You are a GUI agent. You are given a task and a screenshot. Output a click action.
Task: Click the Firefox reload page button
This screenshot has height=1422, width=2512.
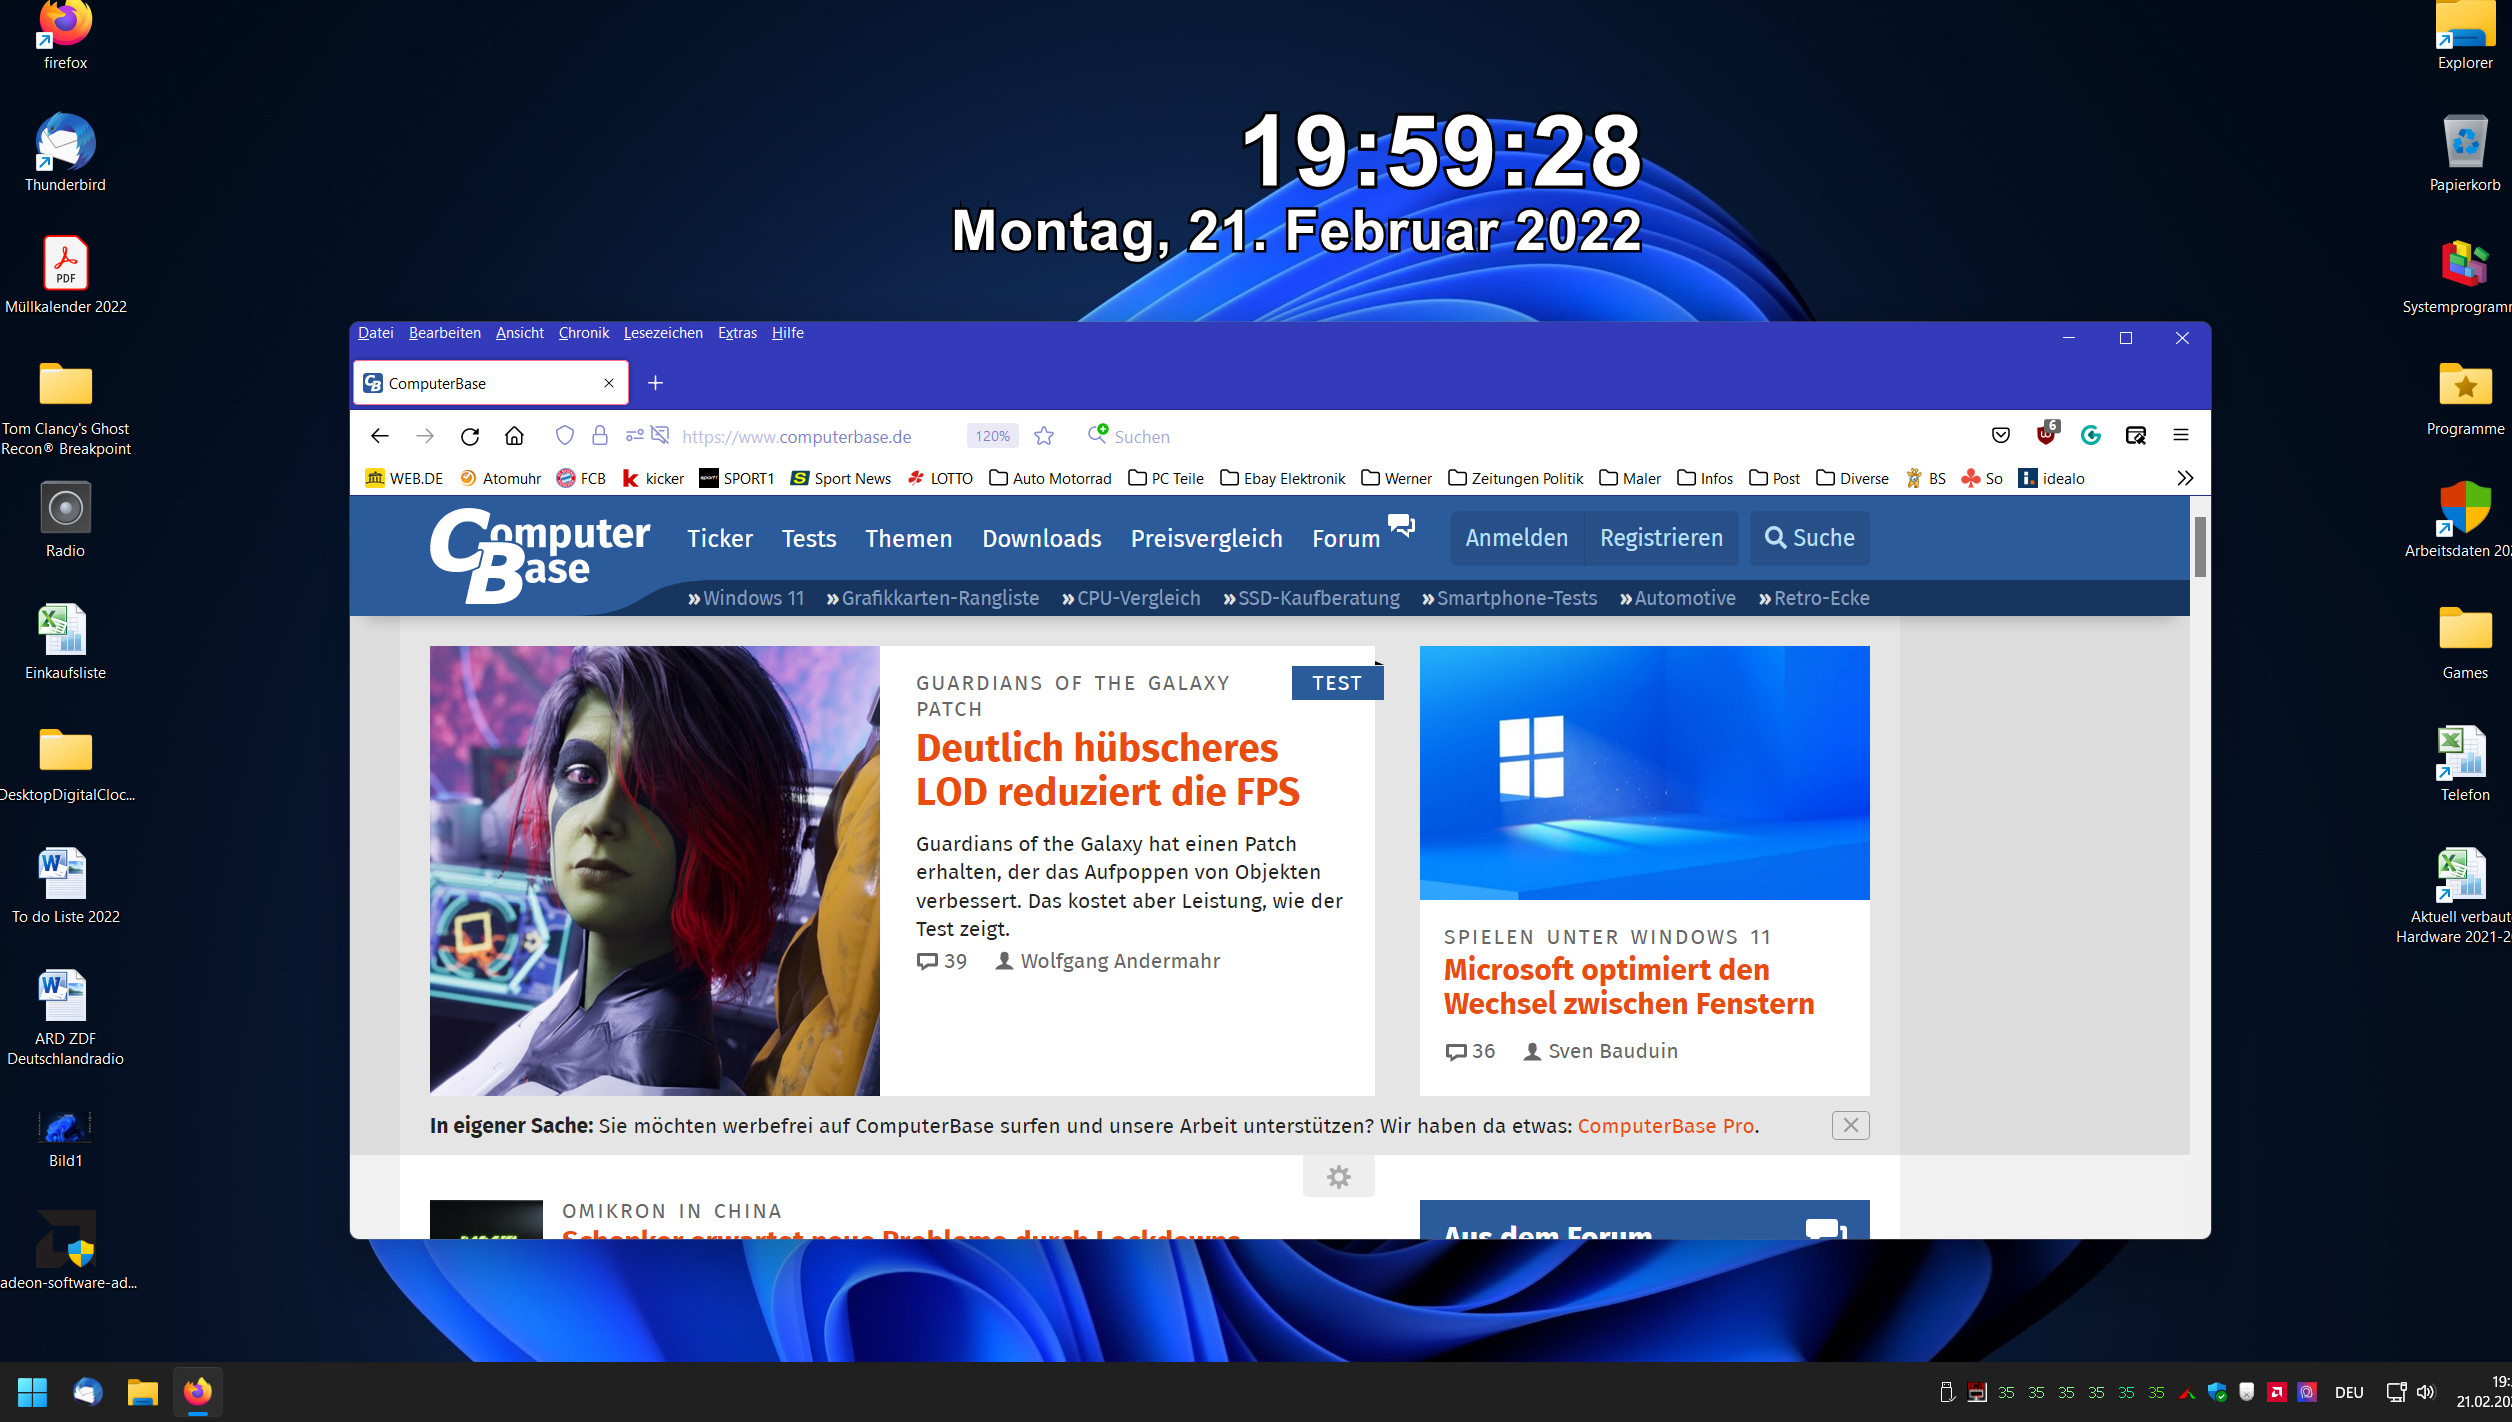[x=470, y=436]
